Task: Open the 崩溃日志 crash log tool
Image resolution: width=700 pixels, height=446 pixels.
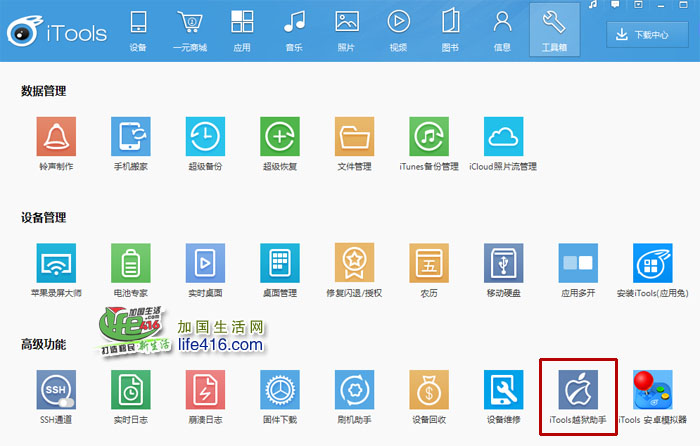Action: tap(205, 390)
